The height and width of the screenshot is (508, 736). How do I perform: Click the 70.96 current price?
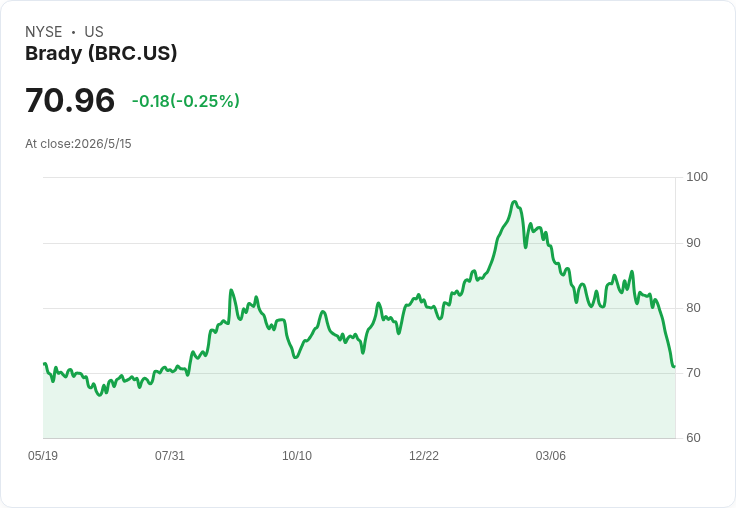point(70,100)
